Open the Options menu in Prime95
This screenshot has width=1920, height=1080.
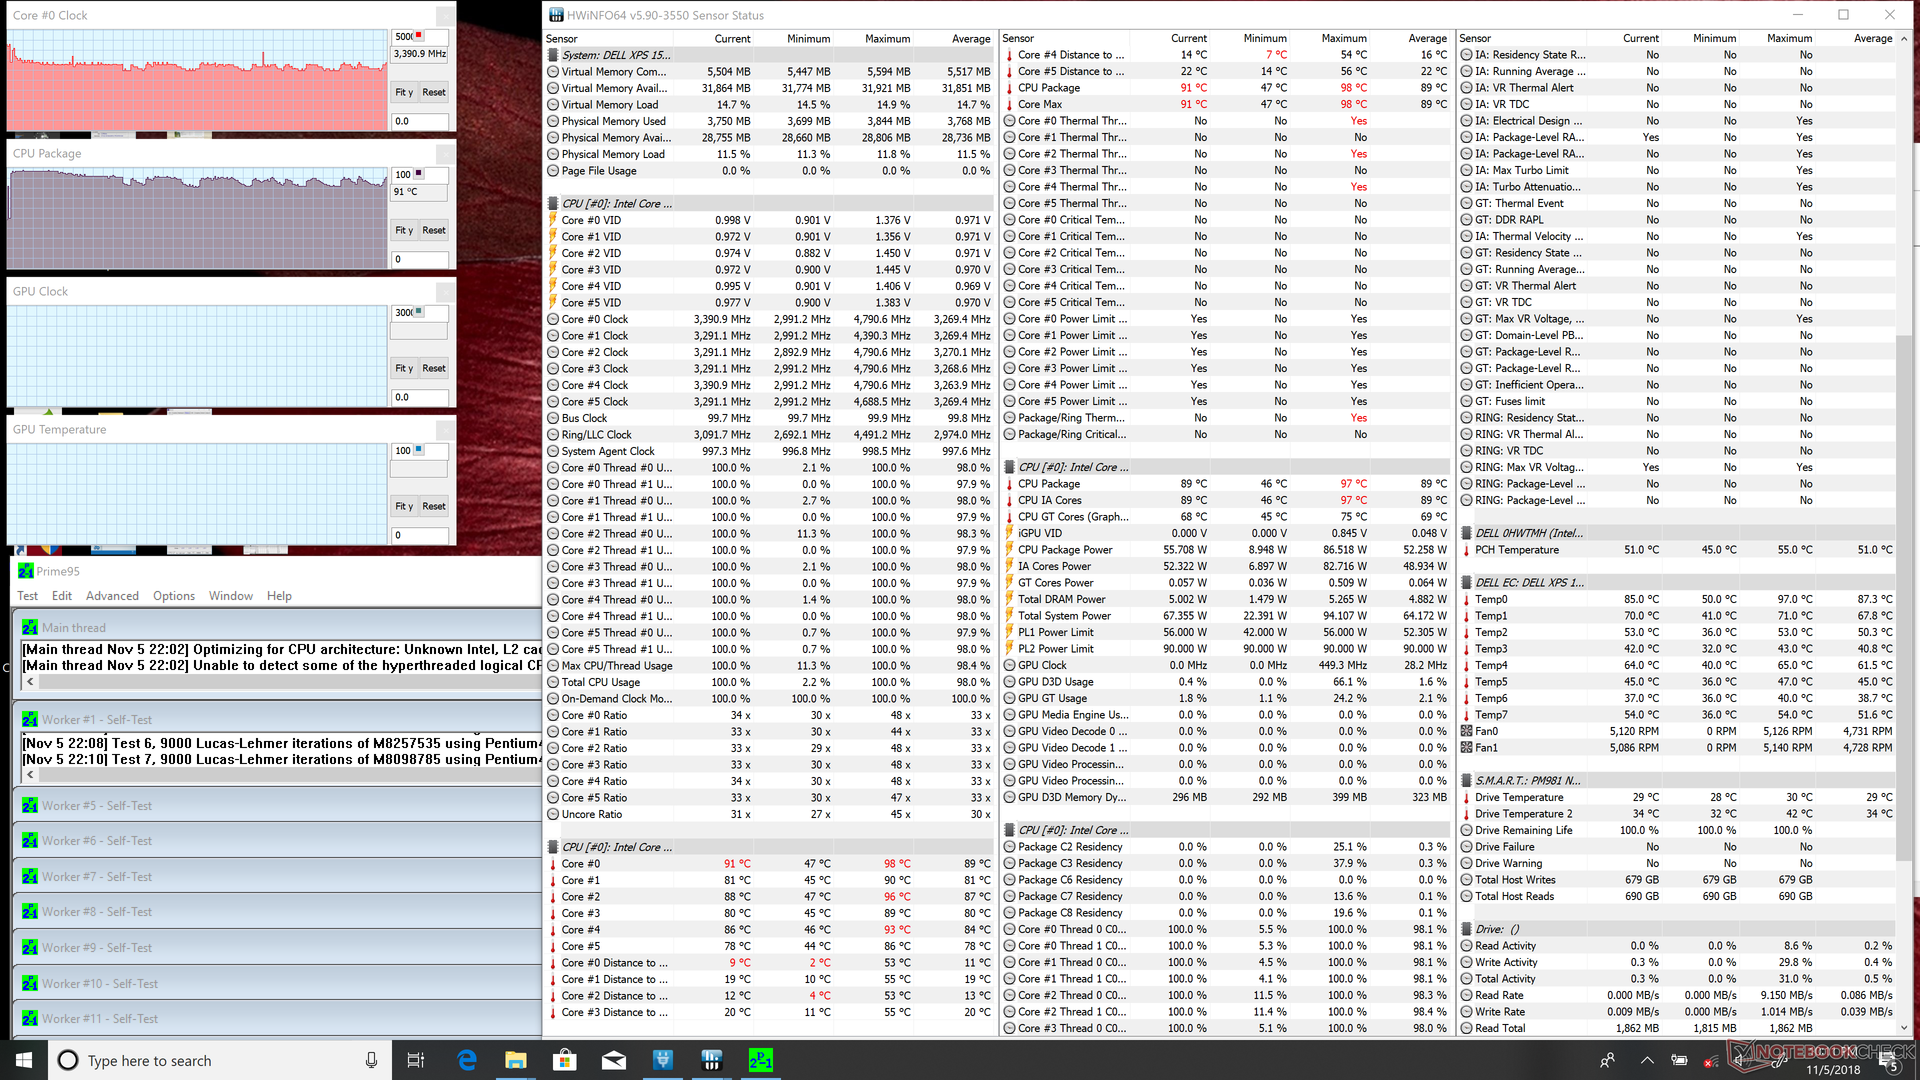point(174,596)
